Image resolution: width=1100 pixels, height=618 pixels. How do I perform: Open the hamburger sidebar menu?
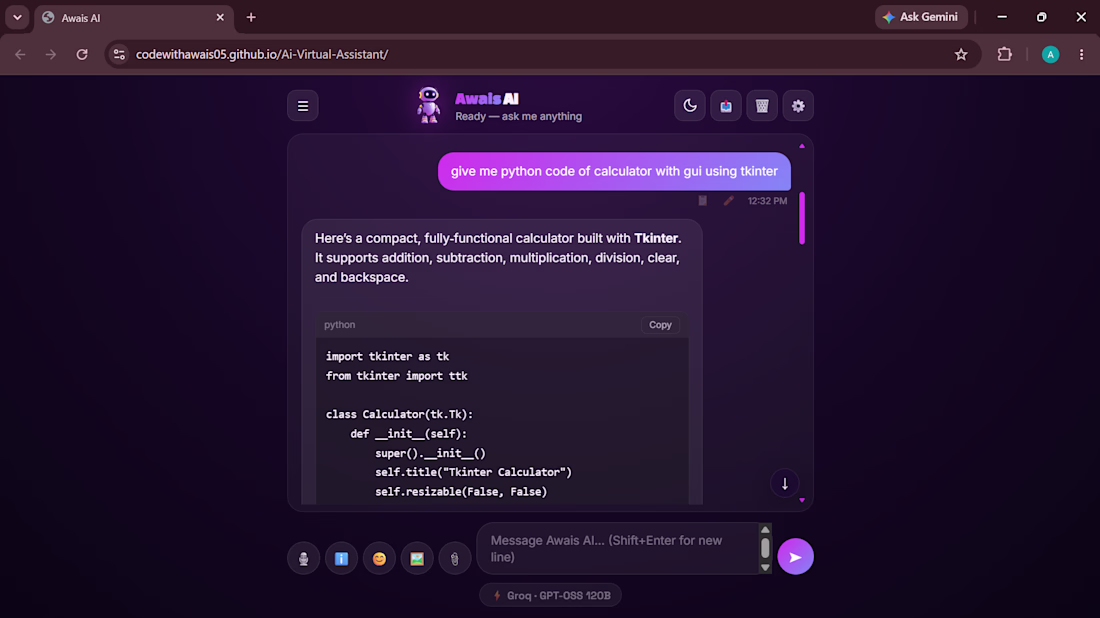click(302, 106)
